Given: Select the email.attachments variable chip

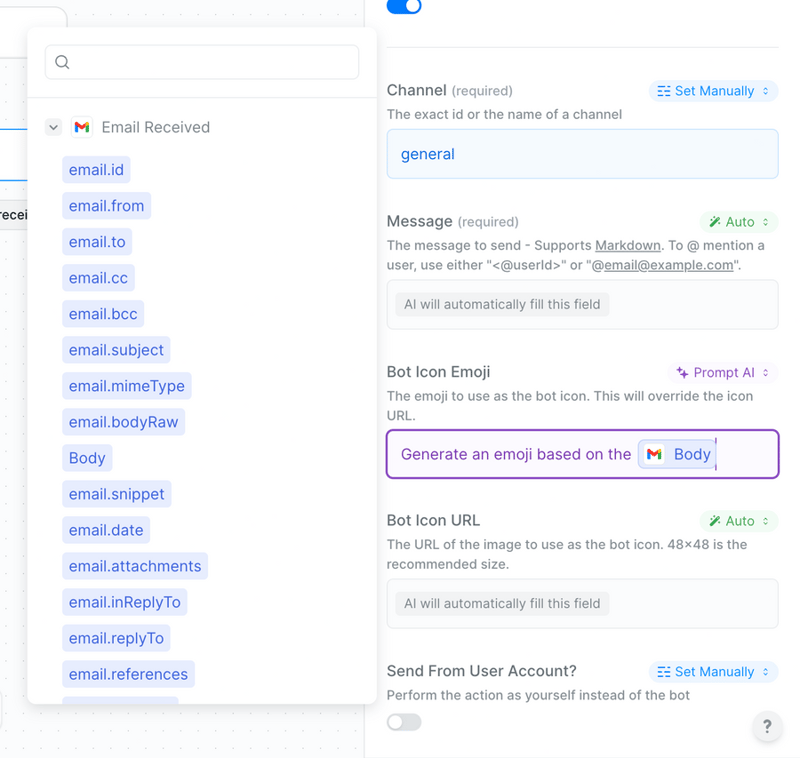Looking at the screenshot, I should (x=134, y=566).
